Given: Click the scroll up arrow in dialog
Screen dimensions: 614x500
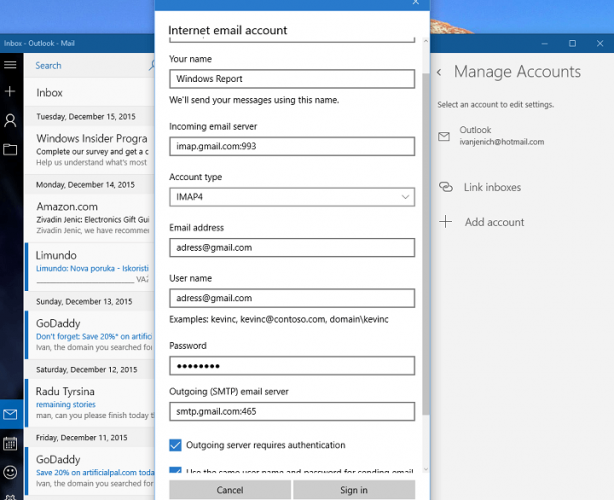Looking at the screenshot, I should point(426,41).
